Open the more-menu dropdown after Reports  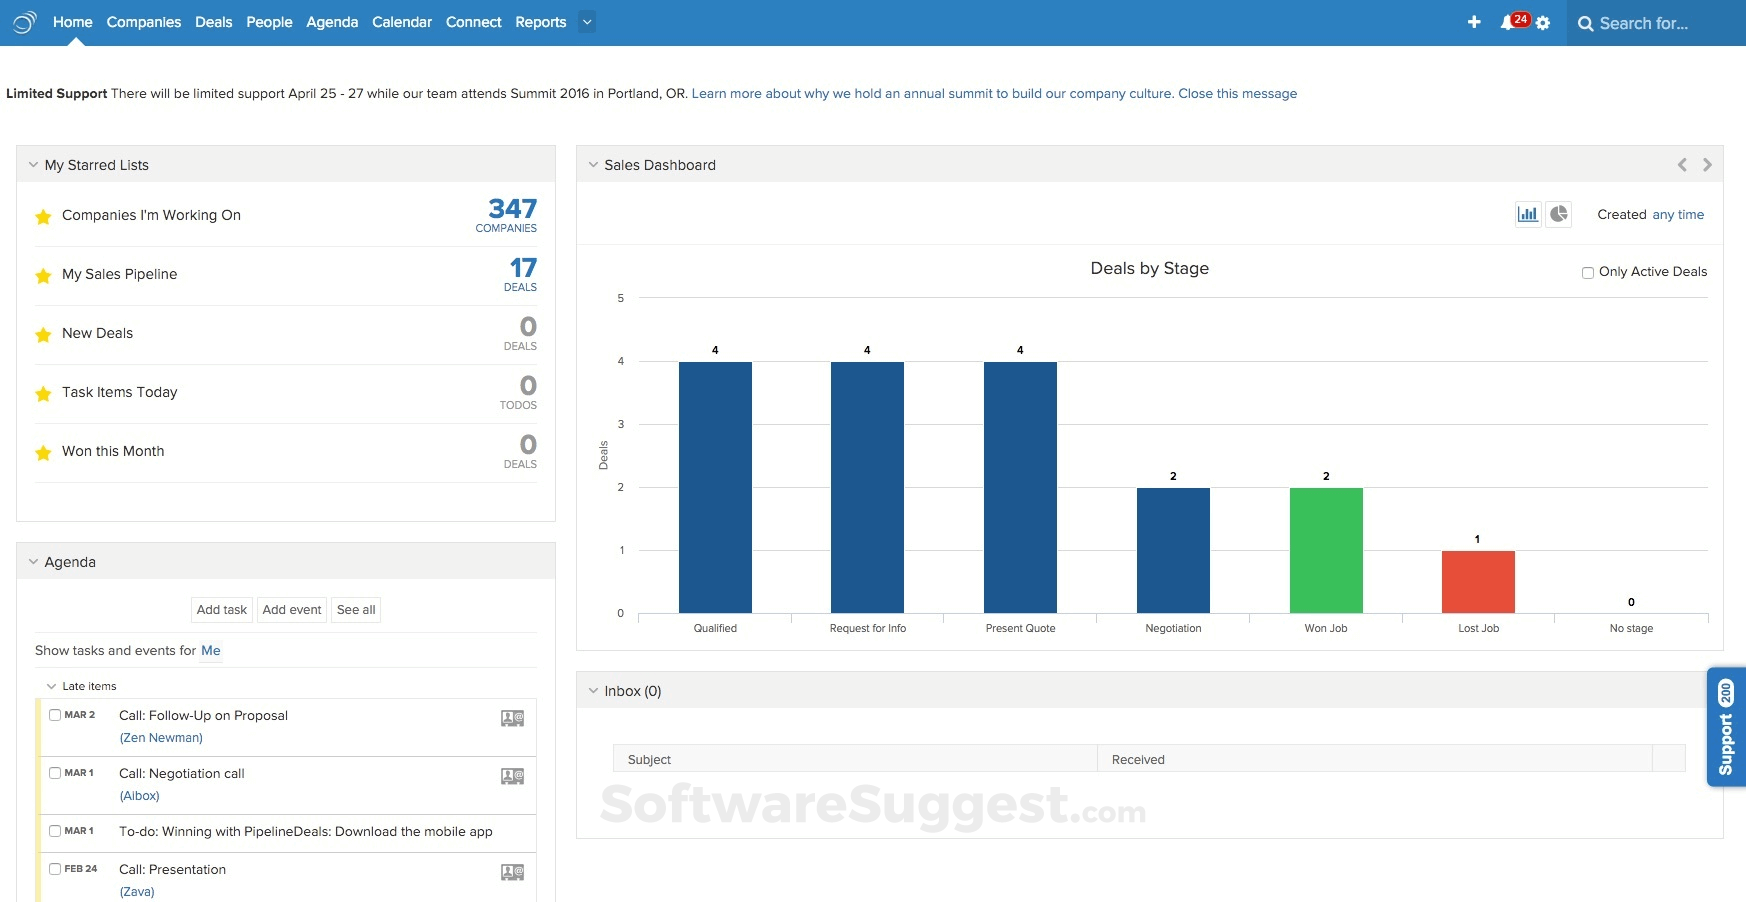[587, 22]
